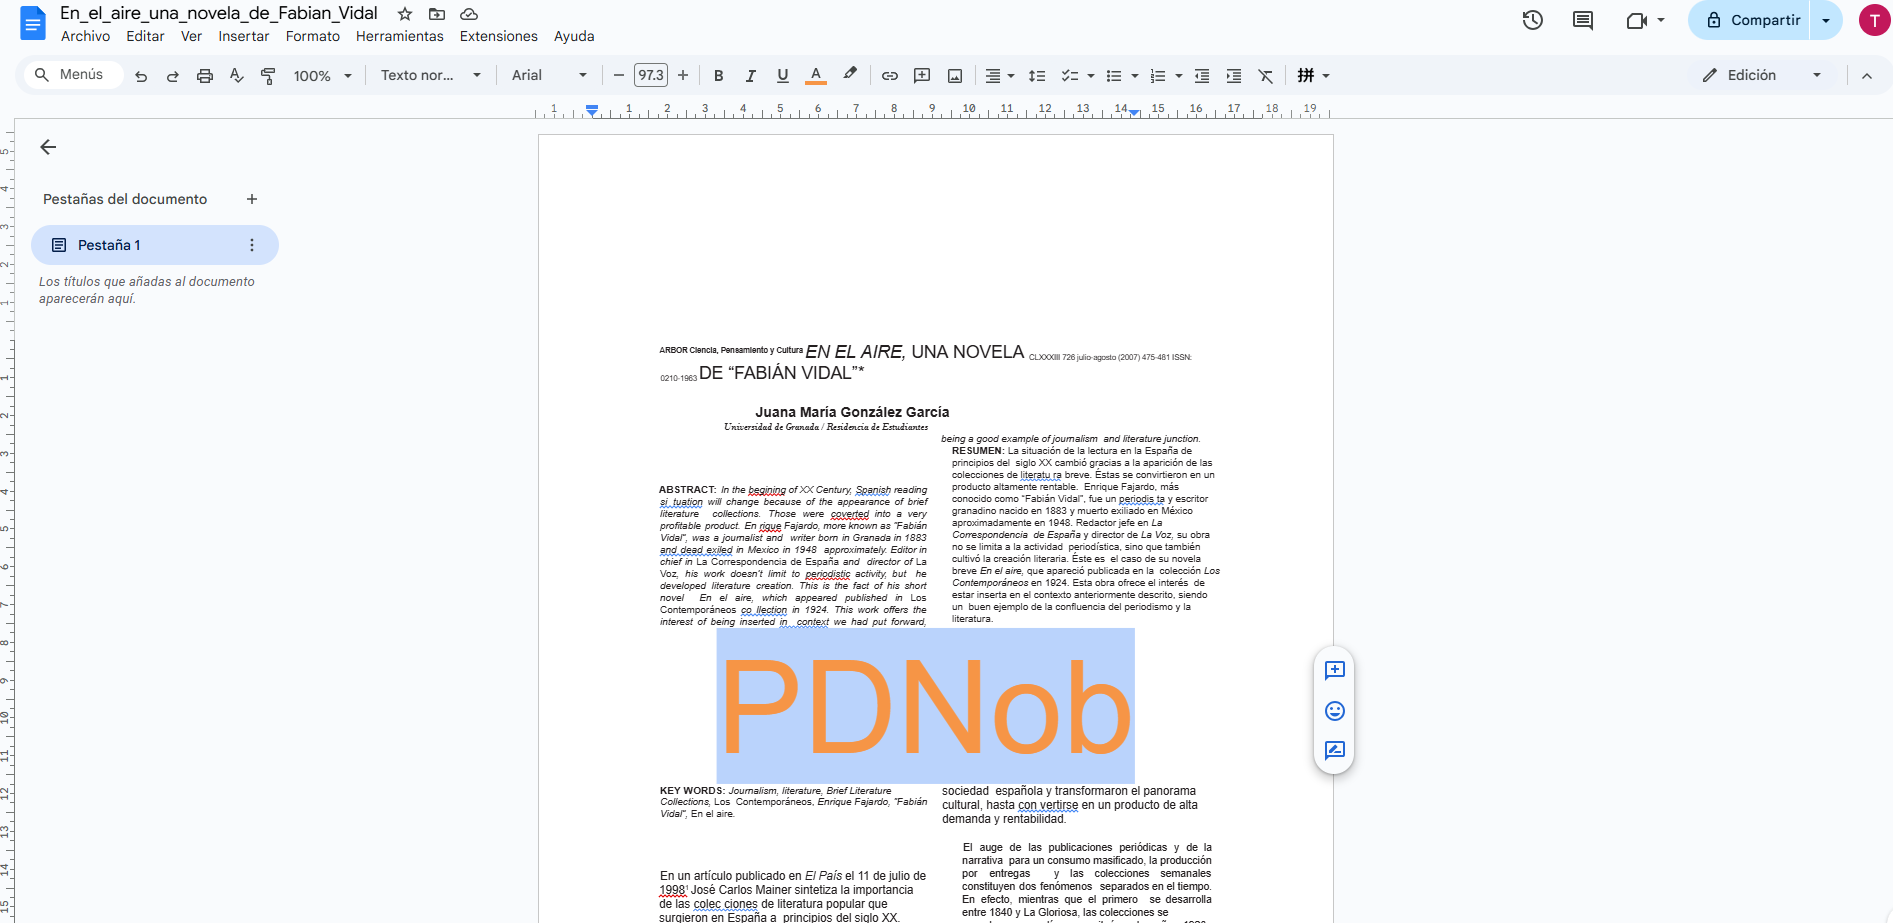This screenshot has height=923, width=1893.
Task: Open the Arial font family dropdown
Action: pos(549,75)
